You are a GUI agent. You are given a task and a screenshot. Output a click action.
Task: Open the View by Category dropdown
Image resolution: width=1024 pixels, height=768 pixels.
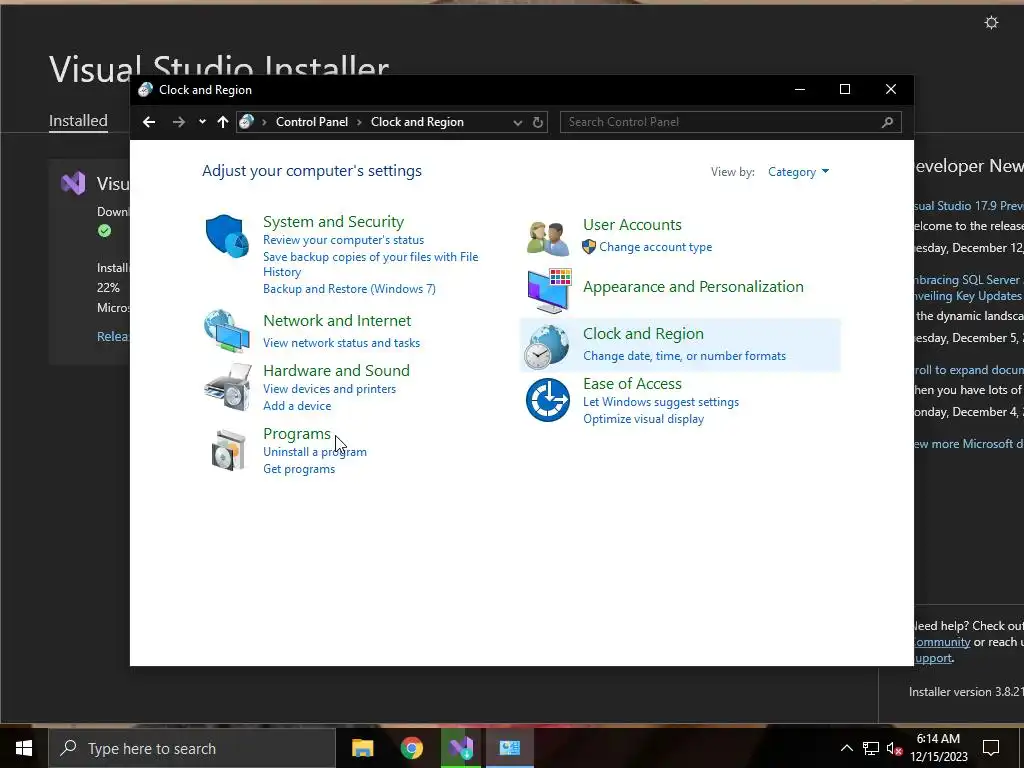(x=798, y=172)
